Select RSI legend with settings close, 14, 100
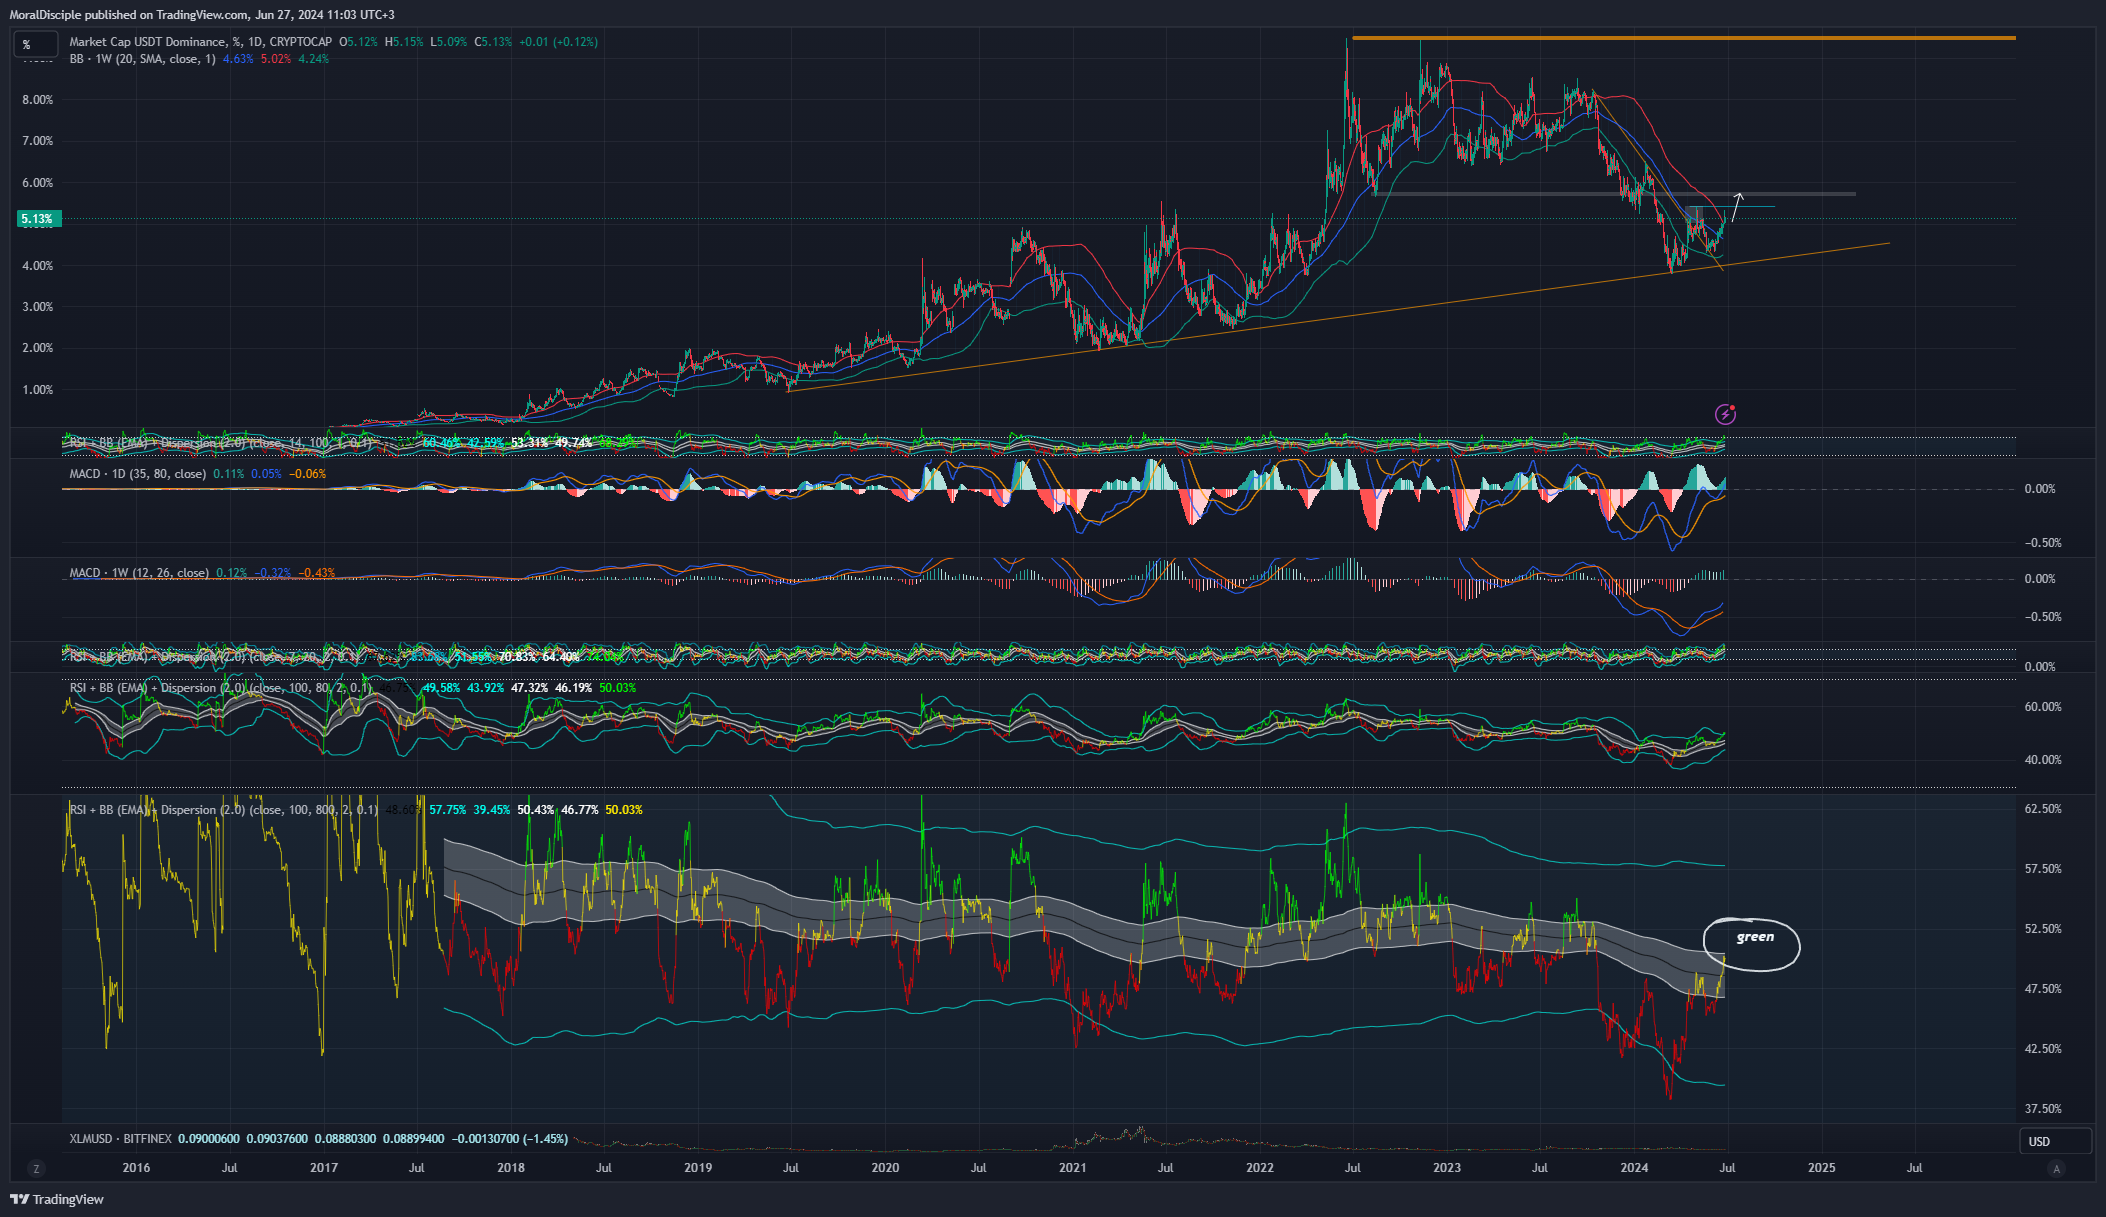Image resolution: width=2106 pixels, height=1217 pixels. click(x=221, y=443)
